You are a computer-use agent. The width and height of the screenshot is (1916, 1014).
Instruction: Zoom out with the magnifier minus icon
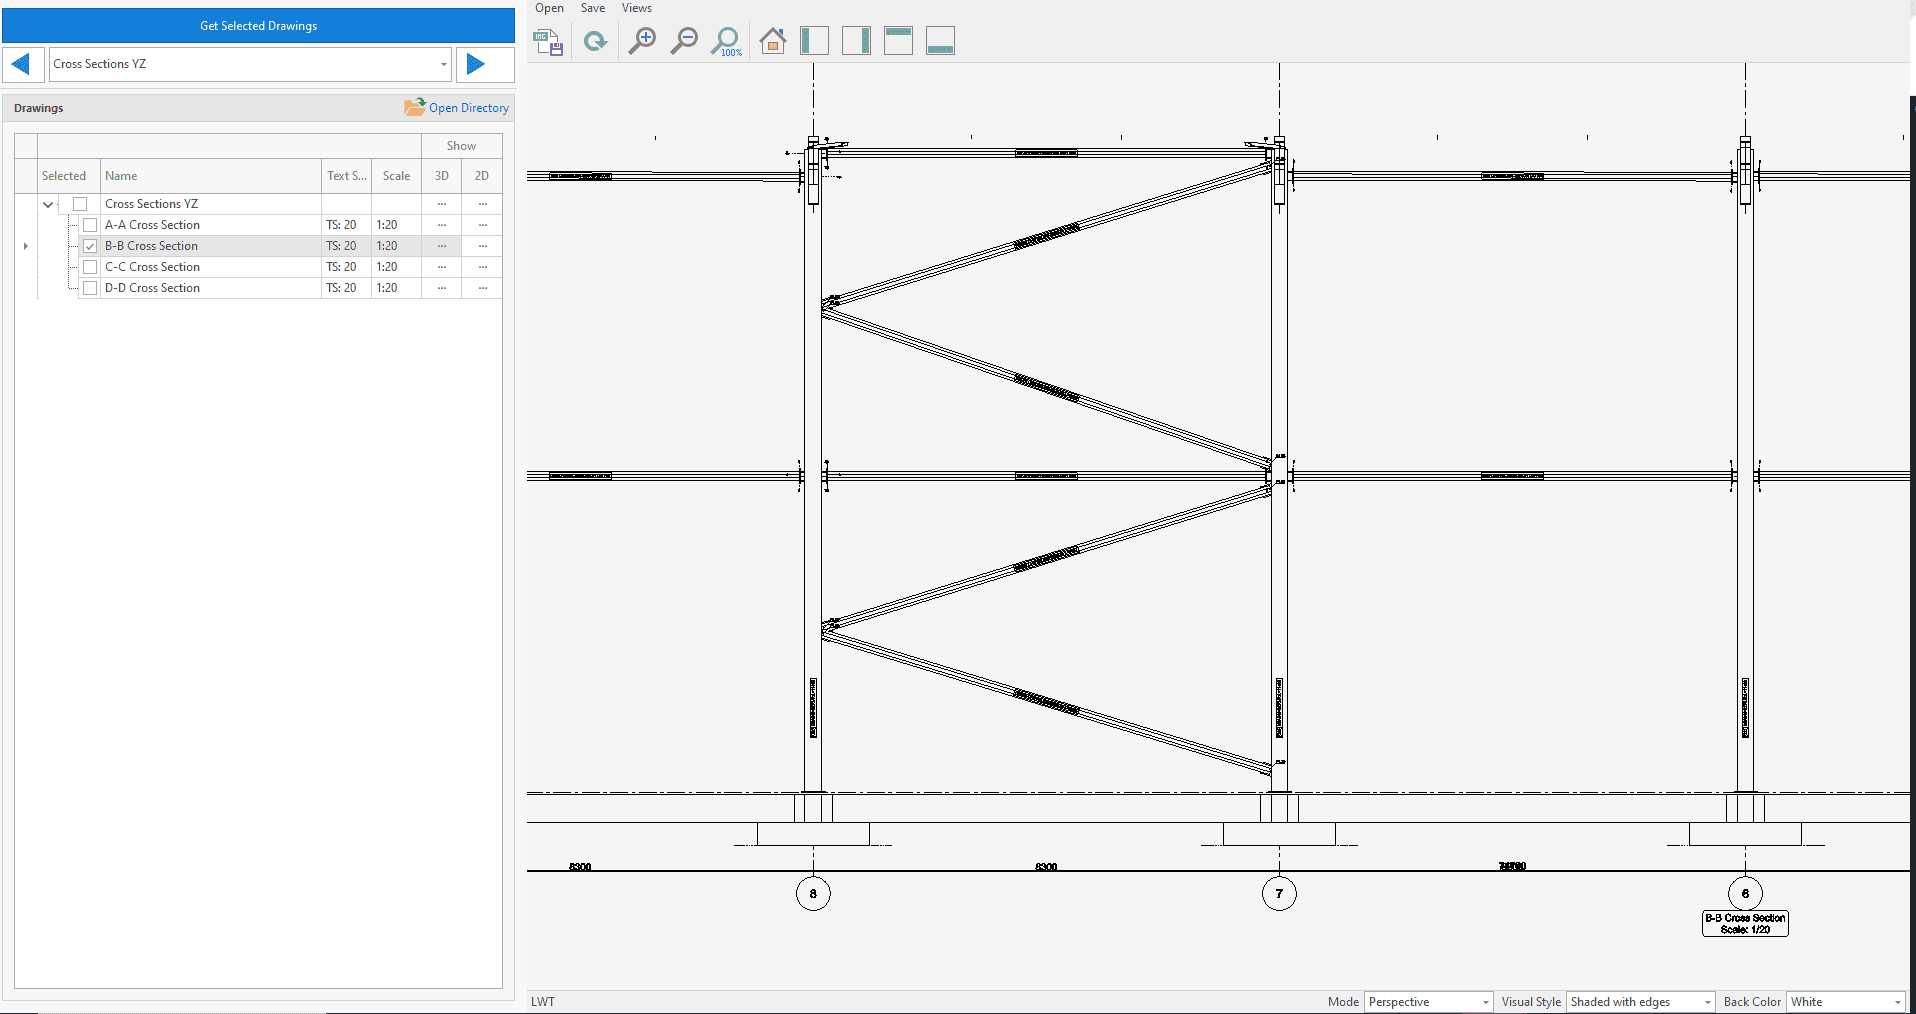pyautogui.click(x=684, y=41)
